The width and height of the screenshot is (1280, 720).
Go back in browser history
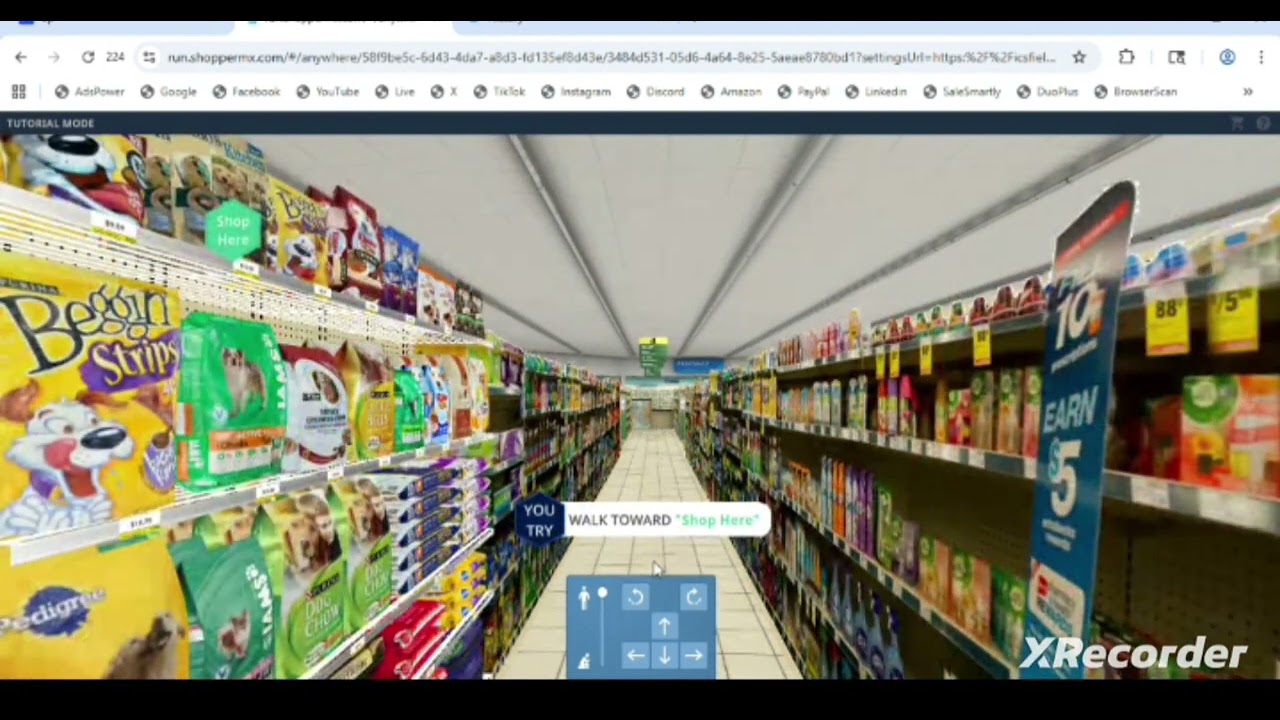(x=21, y=58)
